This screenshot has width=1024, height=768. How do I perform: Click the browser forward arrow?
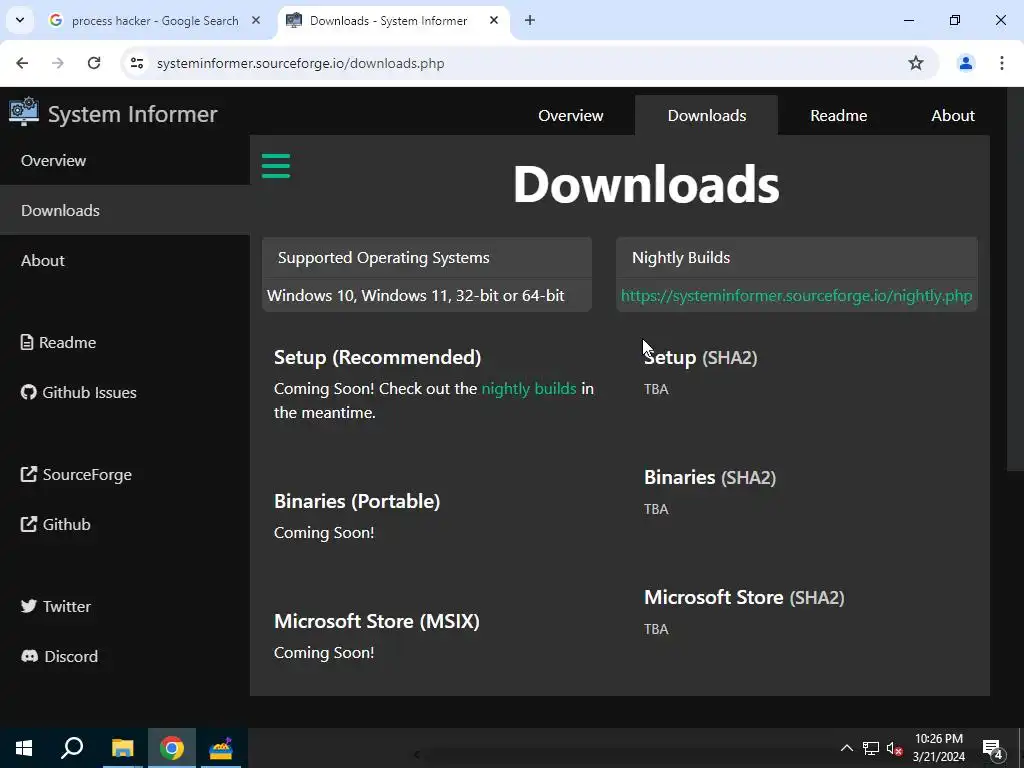(x=58, y=63)
